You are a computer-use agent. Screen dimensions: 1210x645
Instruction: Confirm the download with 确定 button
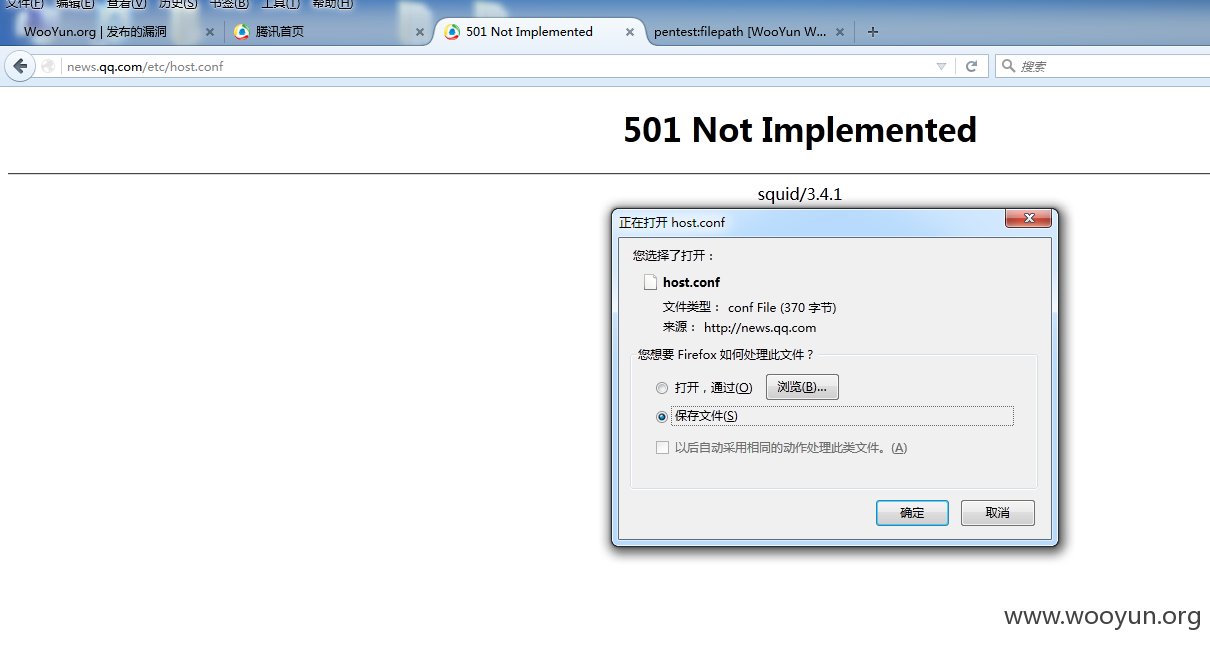(x=912, y=513)
